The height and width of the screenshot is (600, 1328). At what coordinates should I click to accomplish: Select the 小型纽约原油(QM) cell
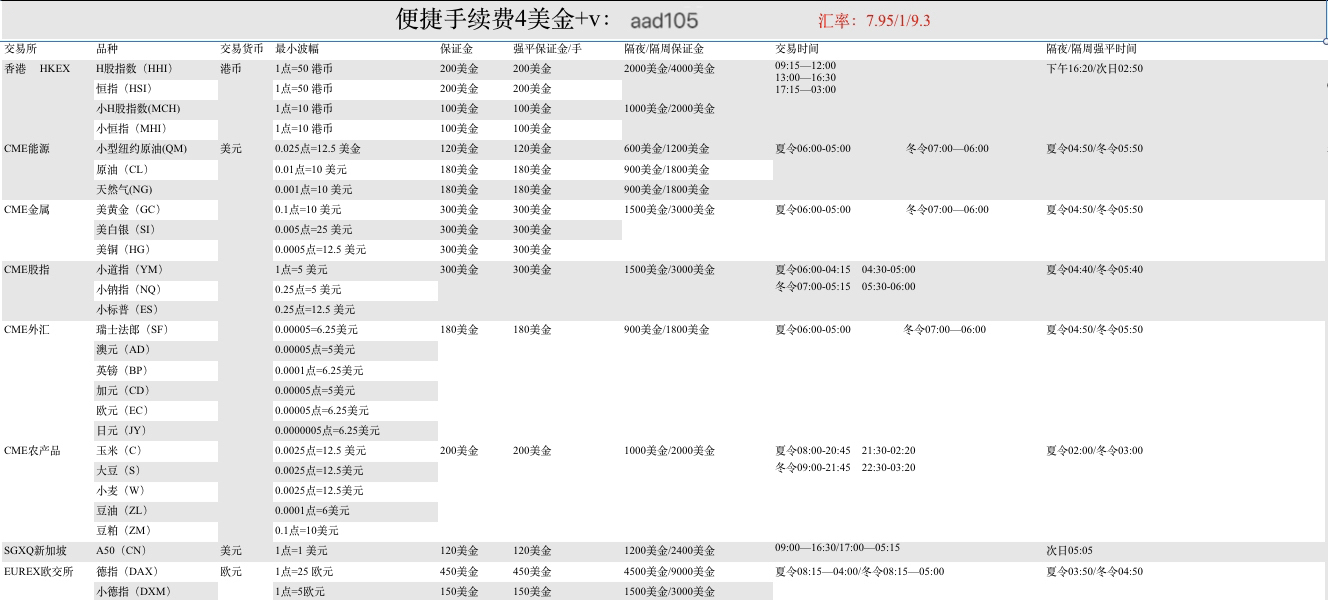point(141,149)
